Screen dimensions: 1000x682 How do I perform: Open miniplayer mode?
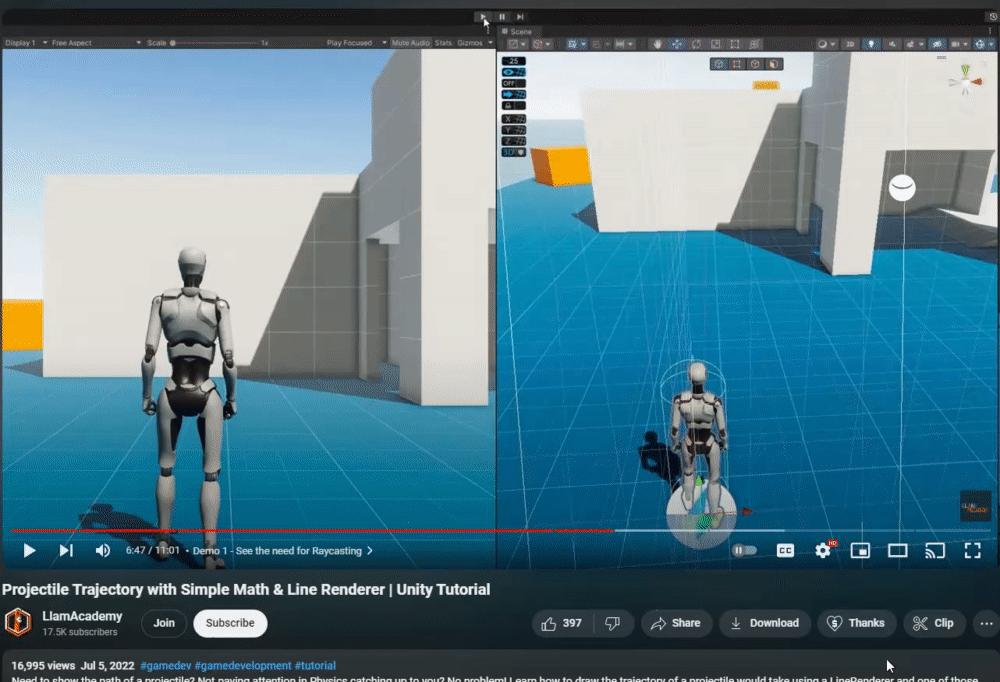[x=860, y=551]
